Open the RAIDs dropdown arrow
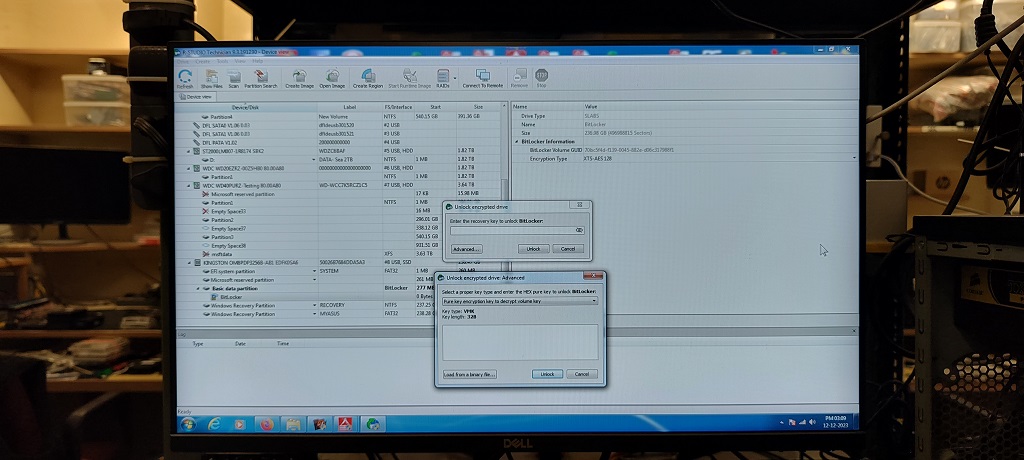This screenshot has width=1024, height=460. coord(455,78)
